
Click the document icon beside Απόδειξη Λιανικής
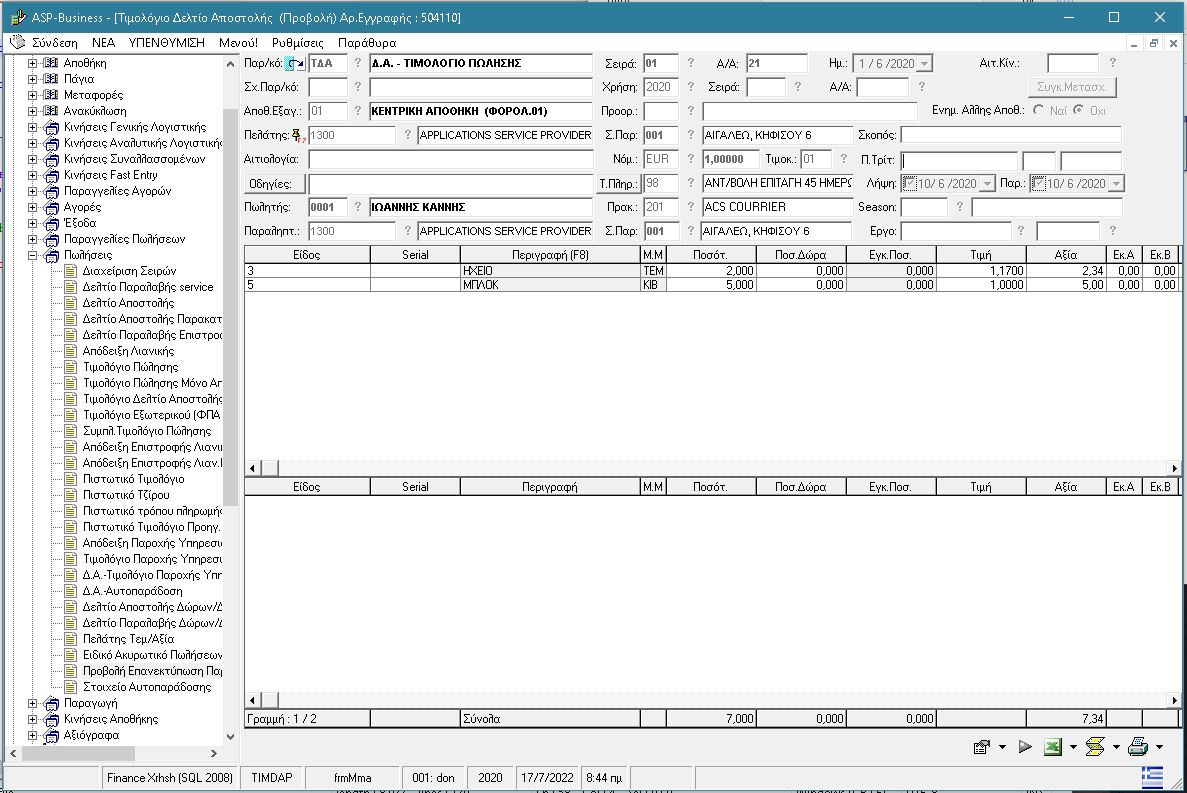[70, 351]
